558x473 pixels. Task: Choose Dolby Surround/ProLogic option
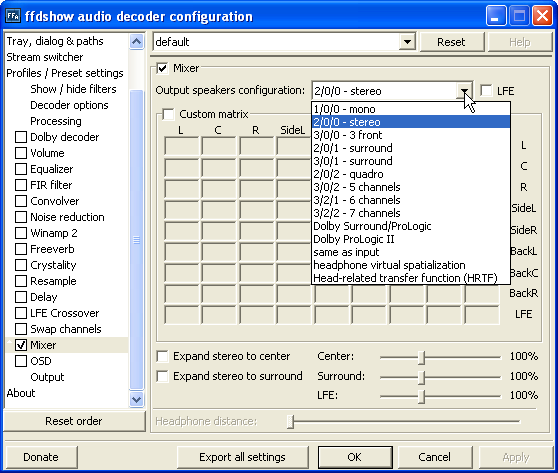(x=411, y=226)
